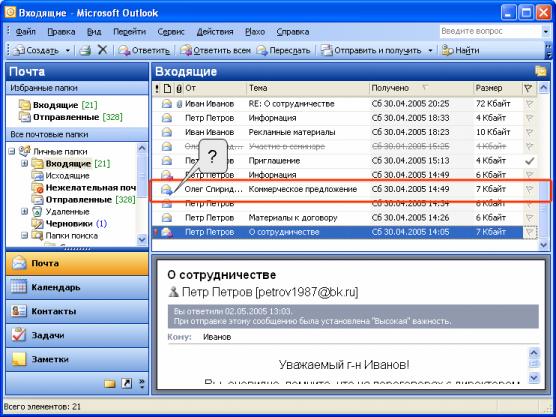The image size is (556, 417).
Task: Click the Введите вопрос help input field
Action: [490, 31]
